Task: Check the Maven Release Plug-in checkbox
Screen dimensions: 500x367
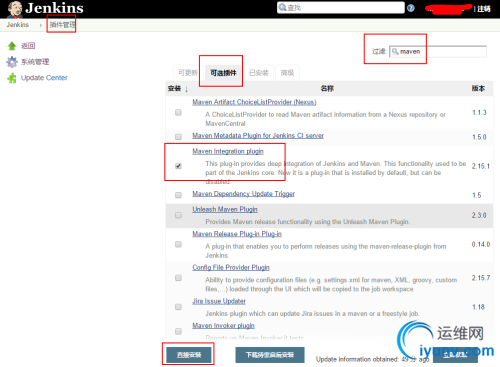Action: pyautogui.click(x=178, y=244)
